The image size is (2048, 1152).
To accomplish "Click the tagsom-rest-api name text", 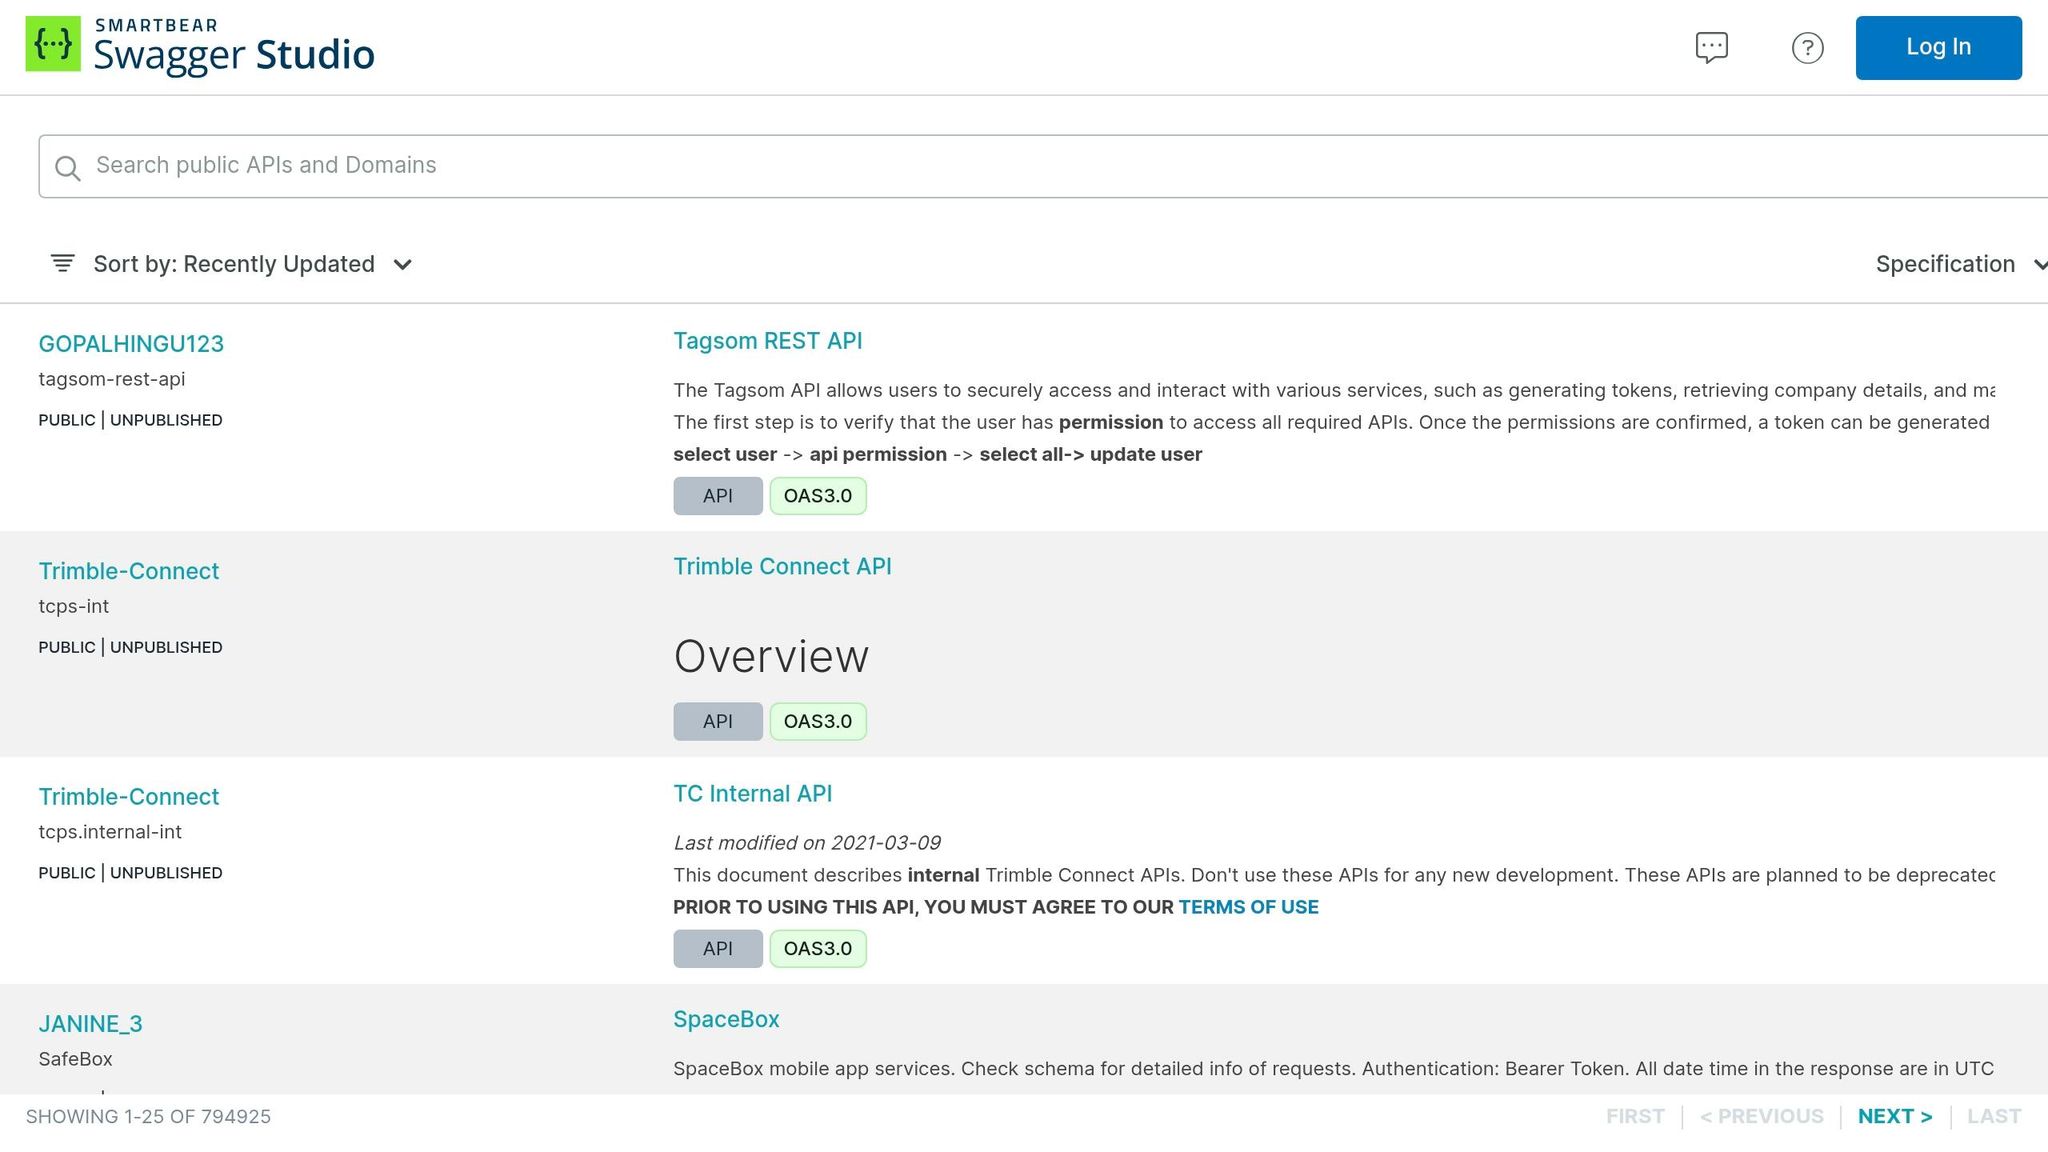I will tap(112, 379).
